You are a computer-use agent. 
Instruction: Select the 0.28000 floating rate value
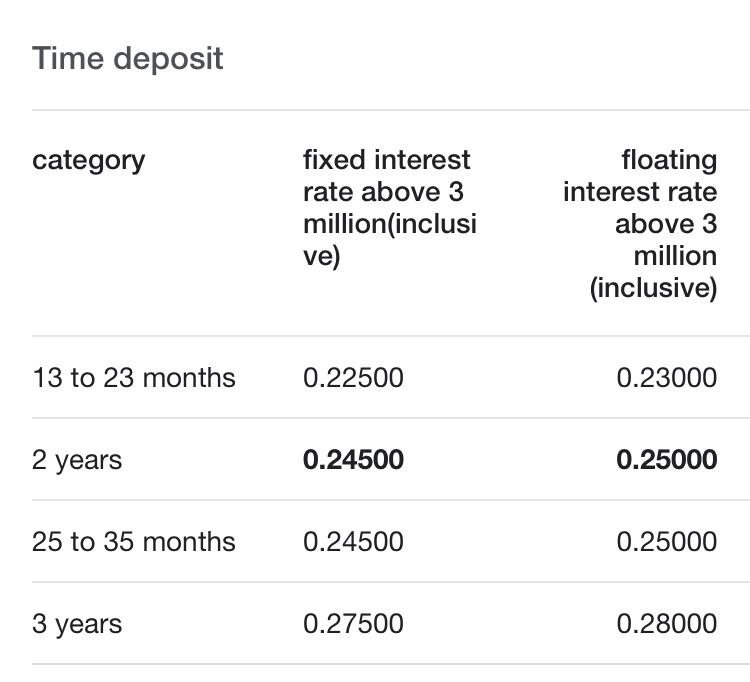[667, 624]
